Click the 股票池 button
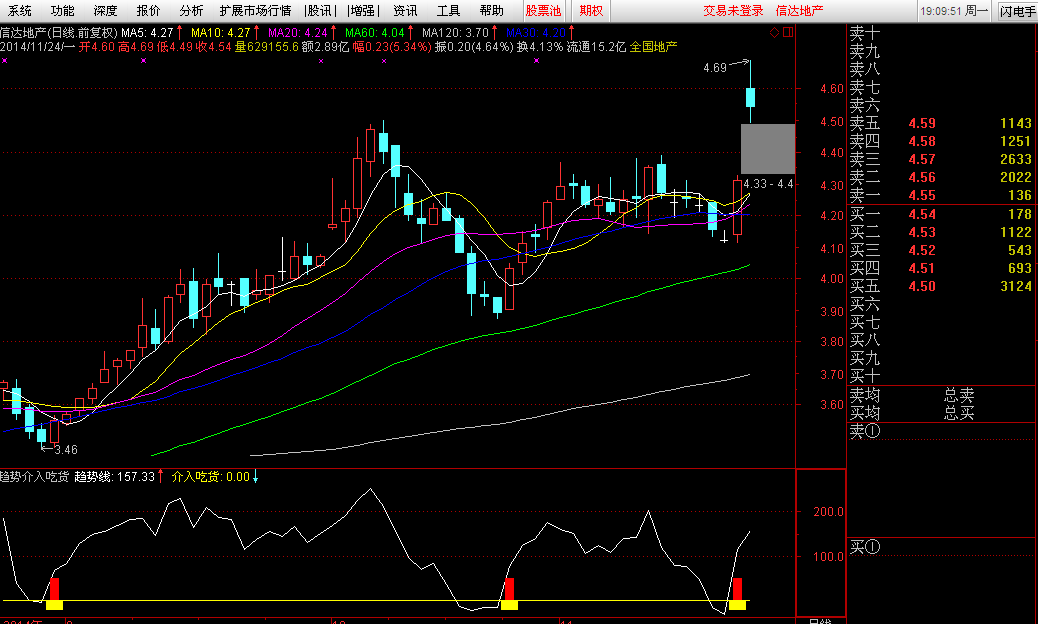Image resolution: width=1038 pixels, height=624 pixels. (543, 11)
